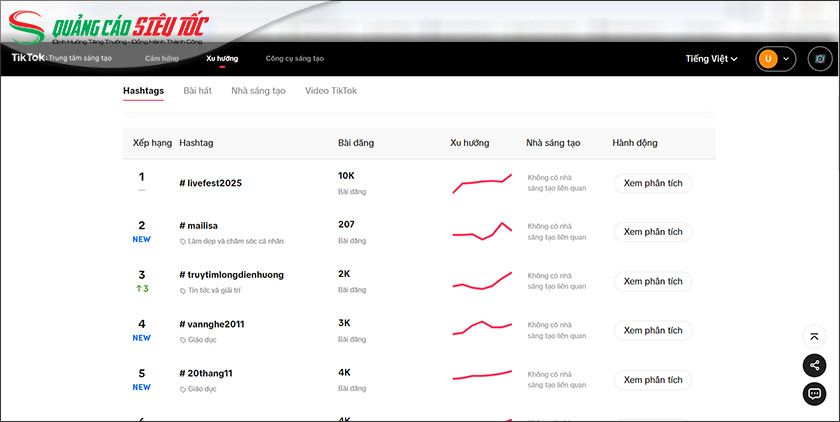Click the 2K post count
Image resolution: width=840 pixels, height=422 pixels.
(x=344, y=274)
